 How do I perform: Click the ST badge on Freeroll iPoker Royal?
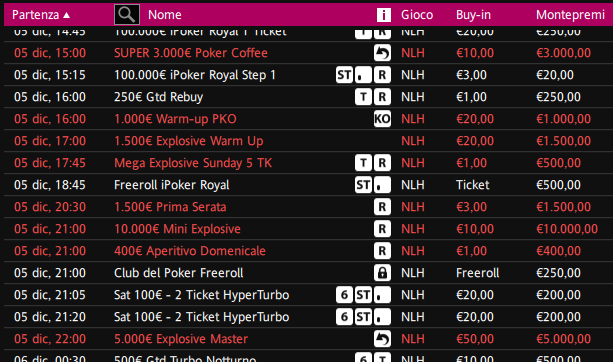pos(363,185)
